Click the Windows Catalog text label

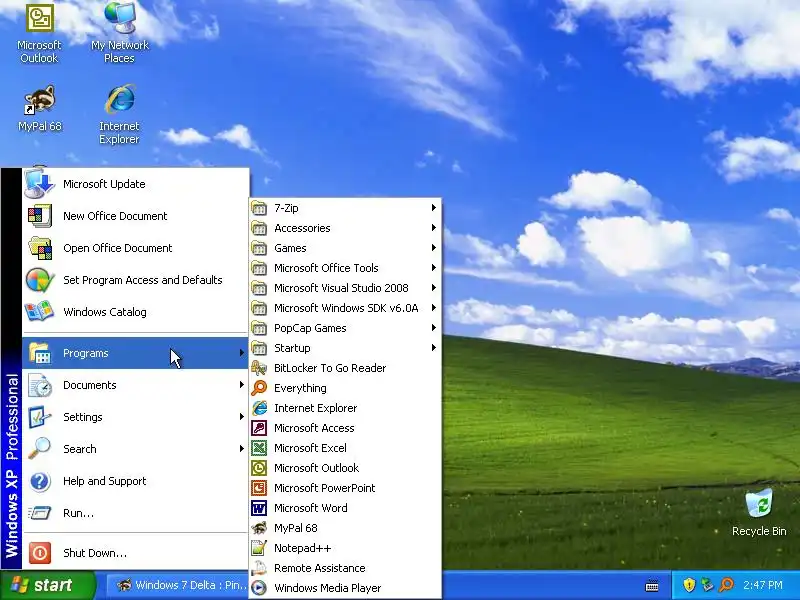point(105,312)
